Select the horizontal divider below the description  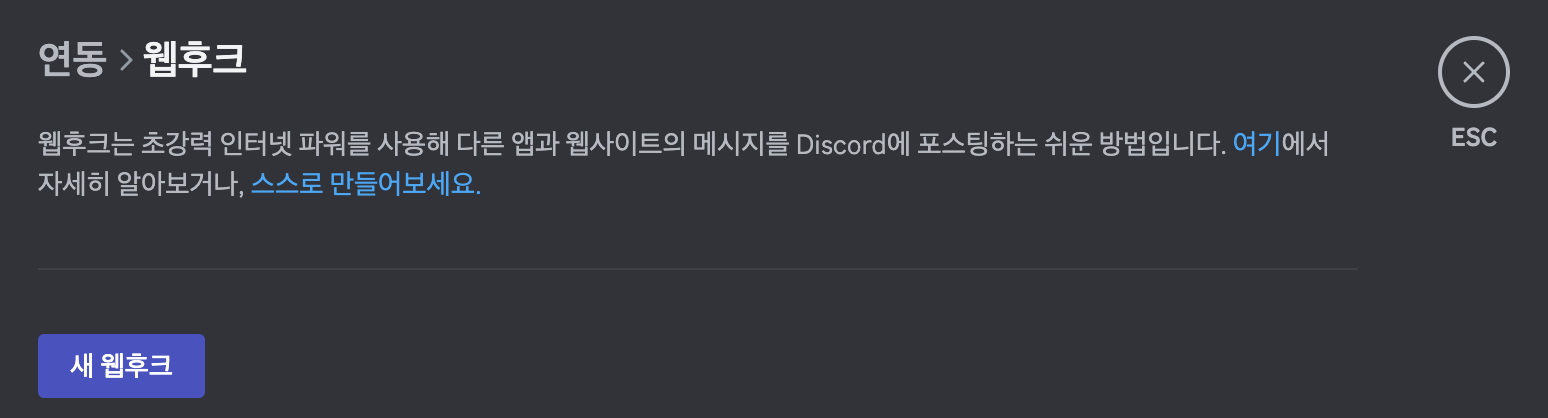click(x=697, y=269)
